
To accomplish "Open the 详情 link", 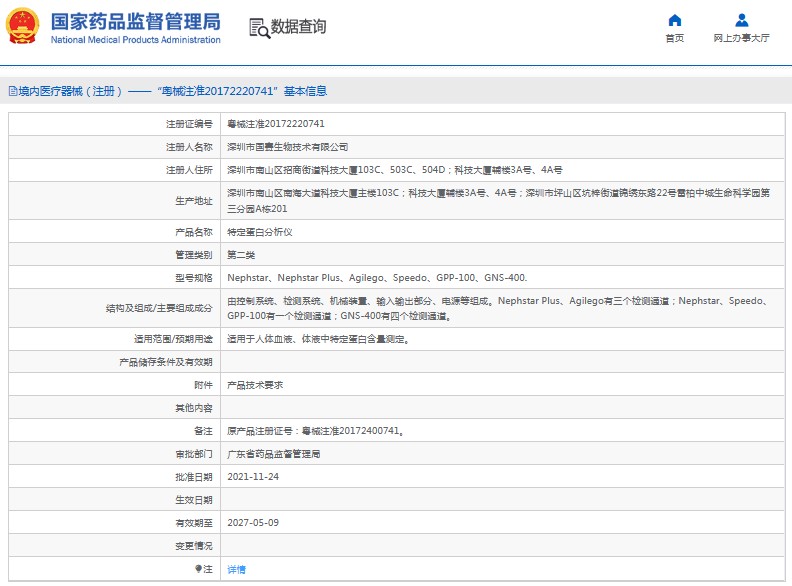I will click(236, 569).
